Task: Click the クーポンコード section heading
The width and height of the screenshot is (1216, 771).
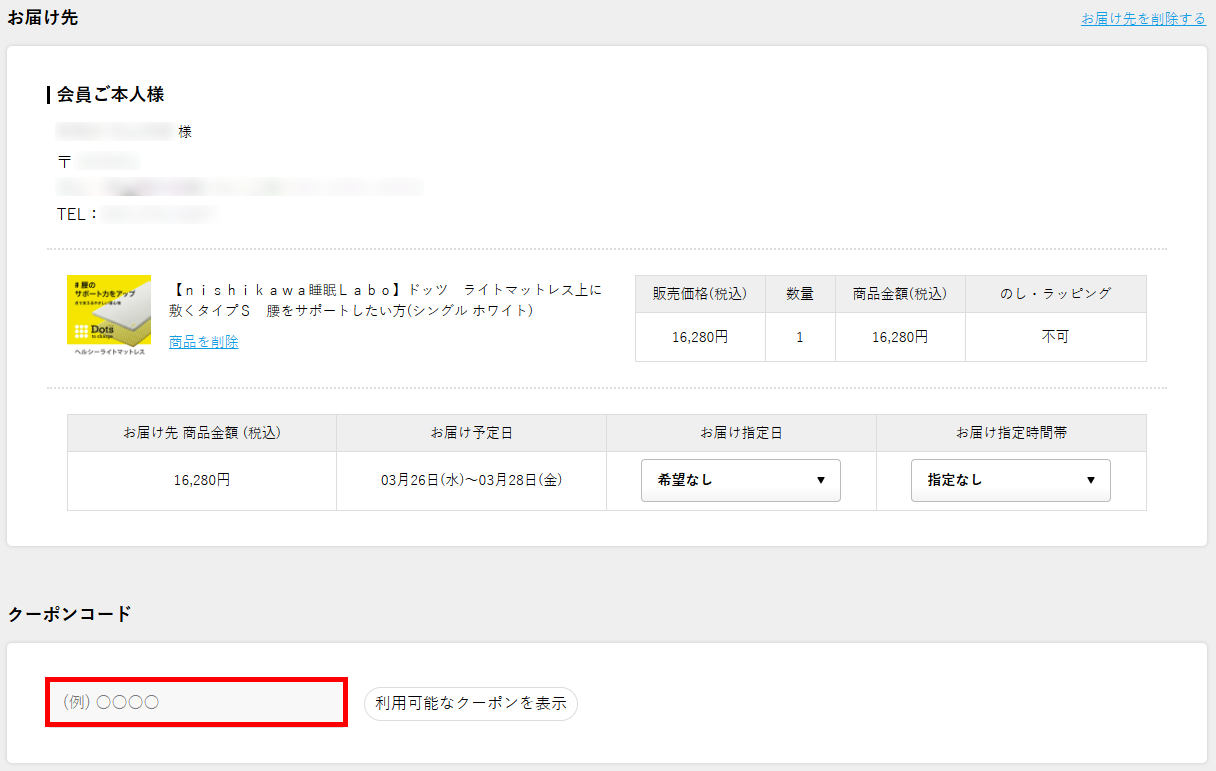Action: tap(70, 614)
